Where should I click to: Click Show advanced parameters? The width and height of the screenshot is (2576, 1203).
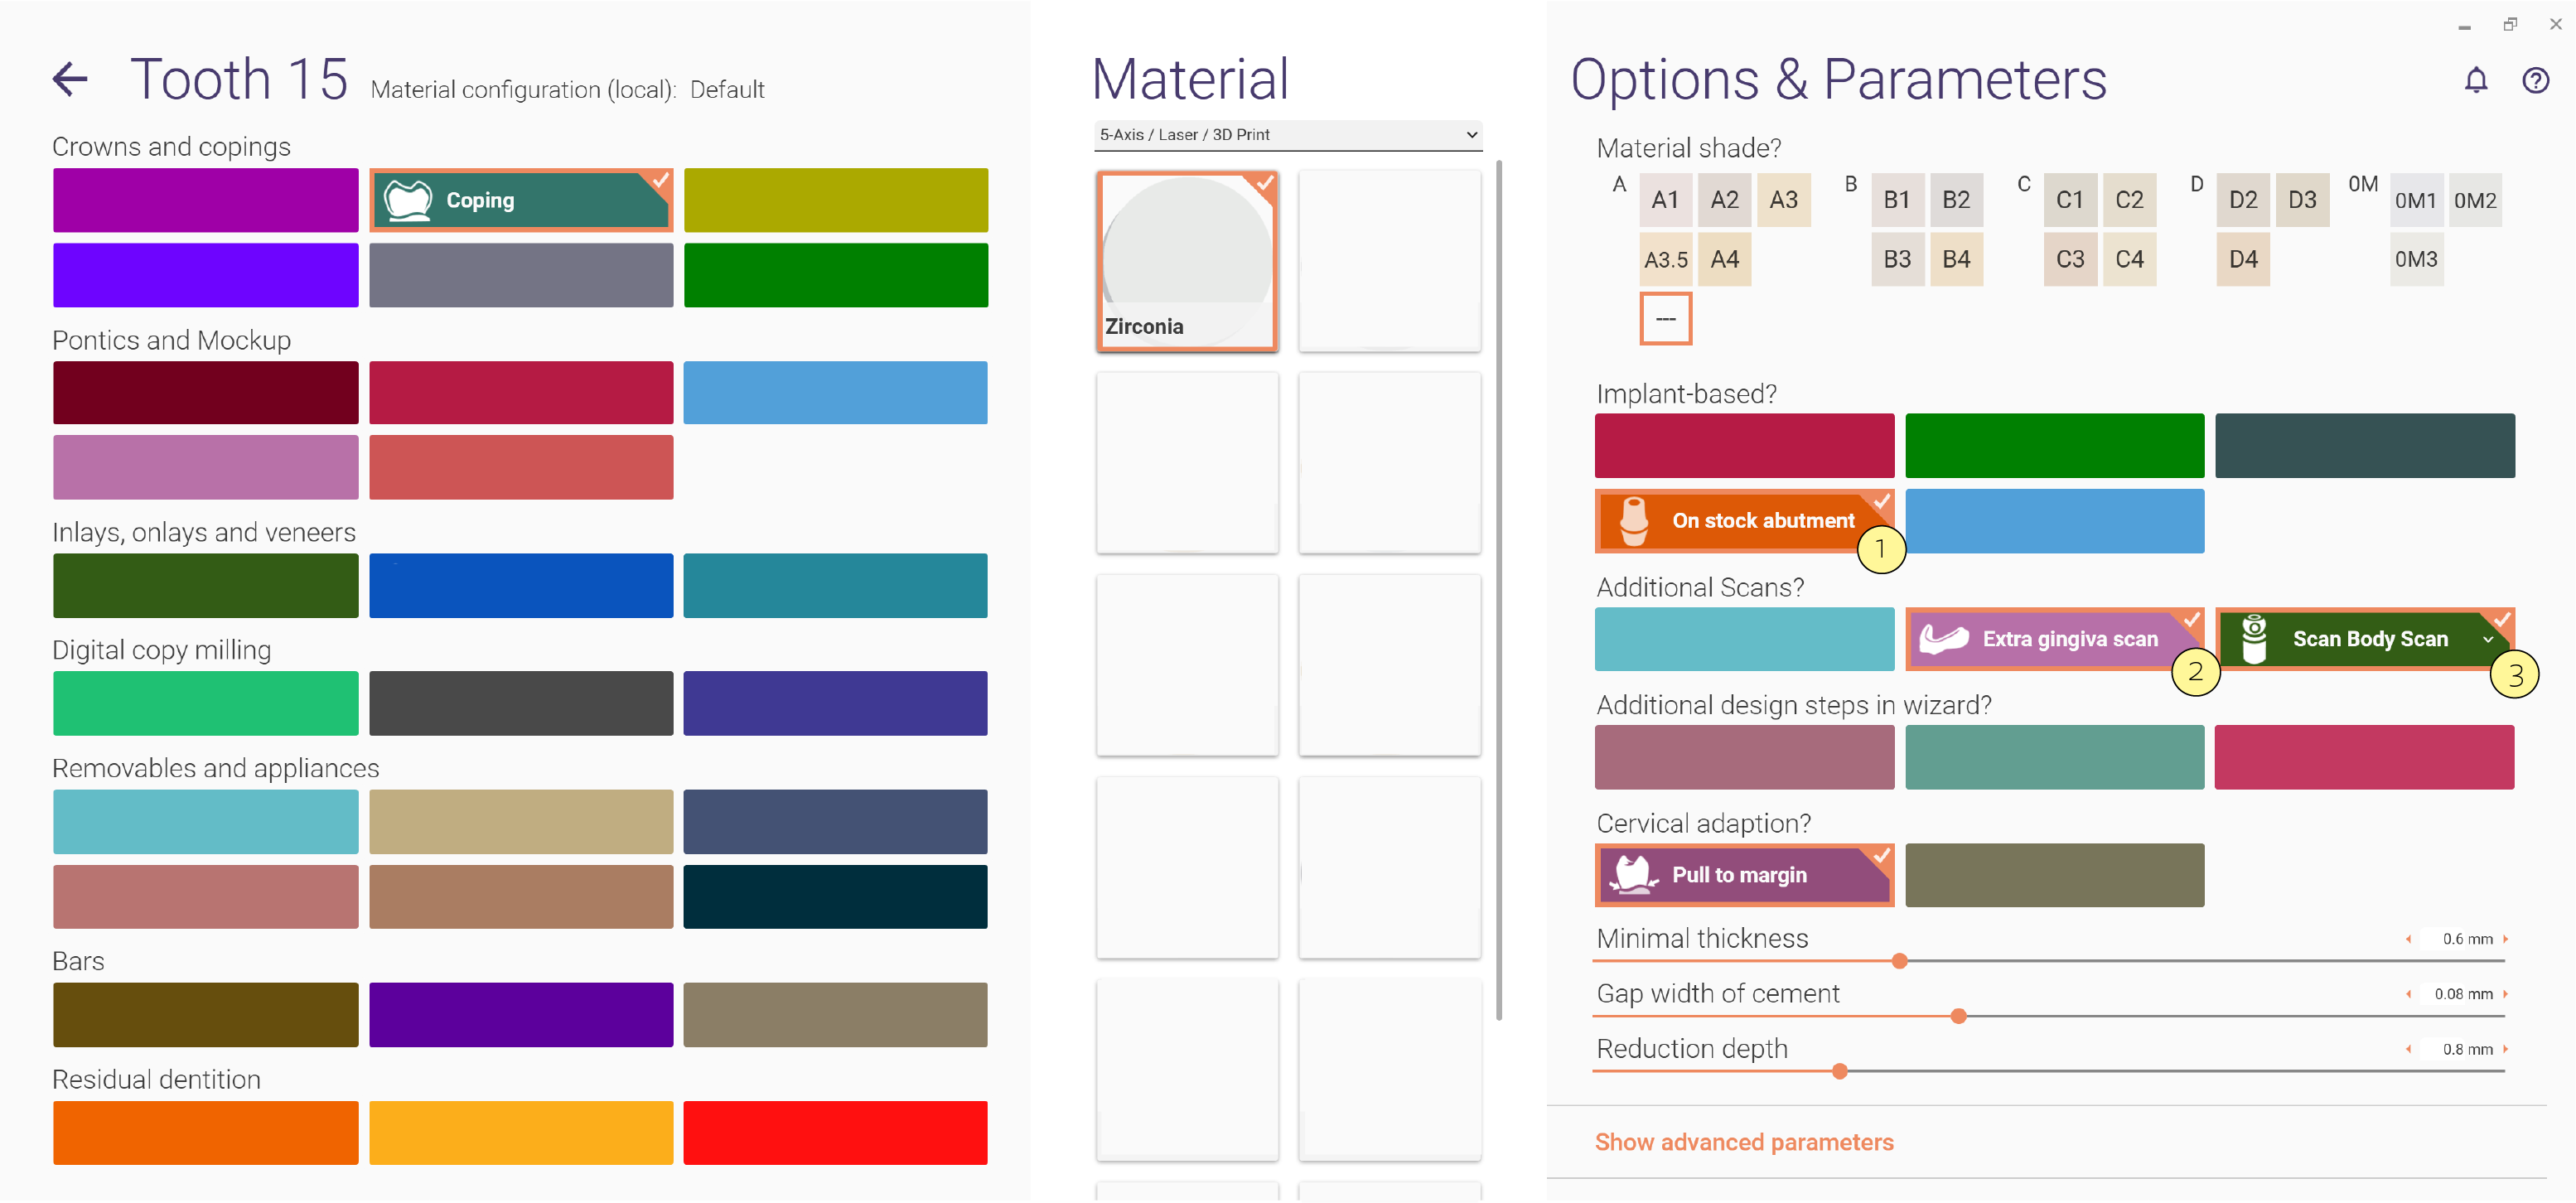(1744, 1142)
